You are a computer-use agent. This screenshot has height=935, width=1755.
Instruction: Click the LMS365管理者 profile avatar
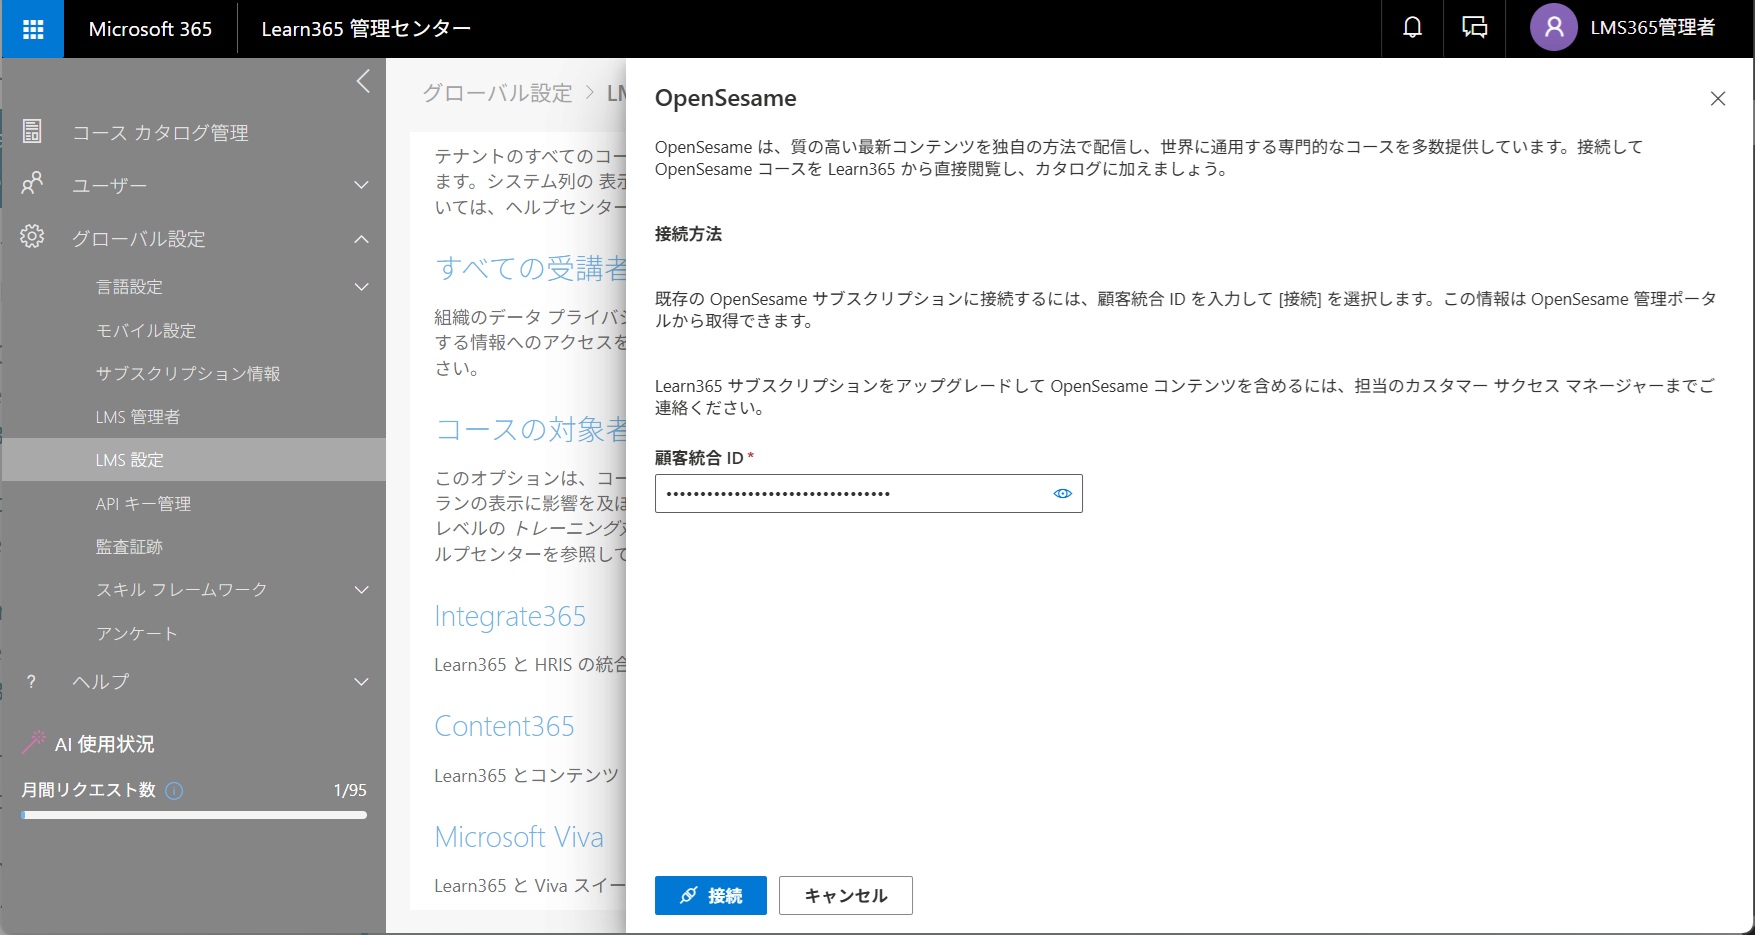(1553, 28)
